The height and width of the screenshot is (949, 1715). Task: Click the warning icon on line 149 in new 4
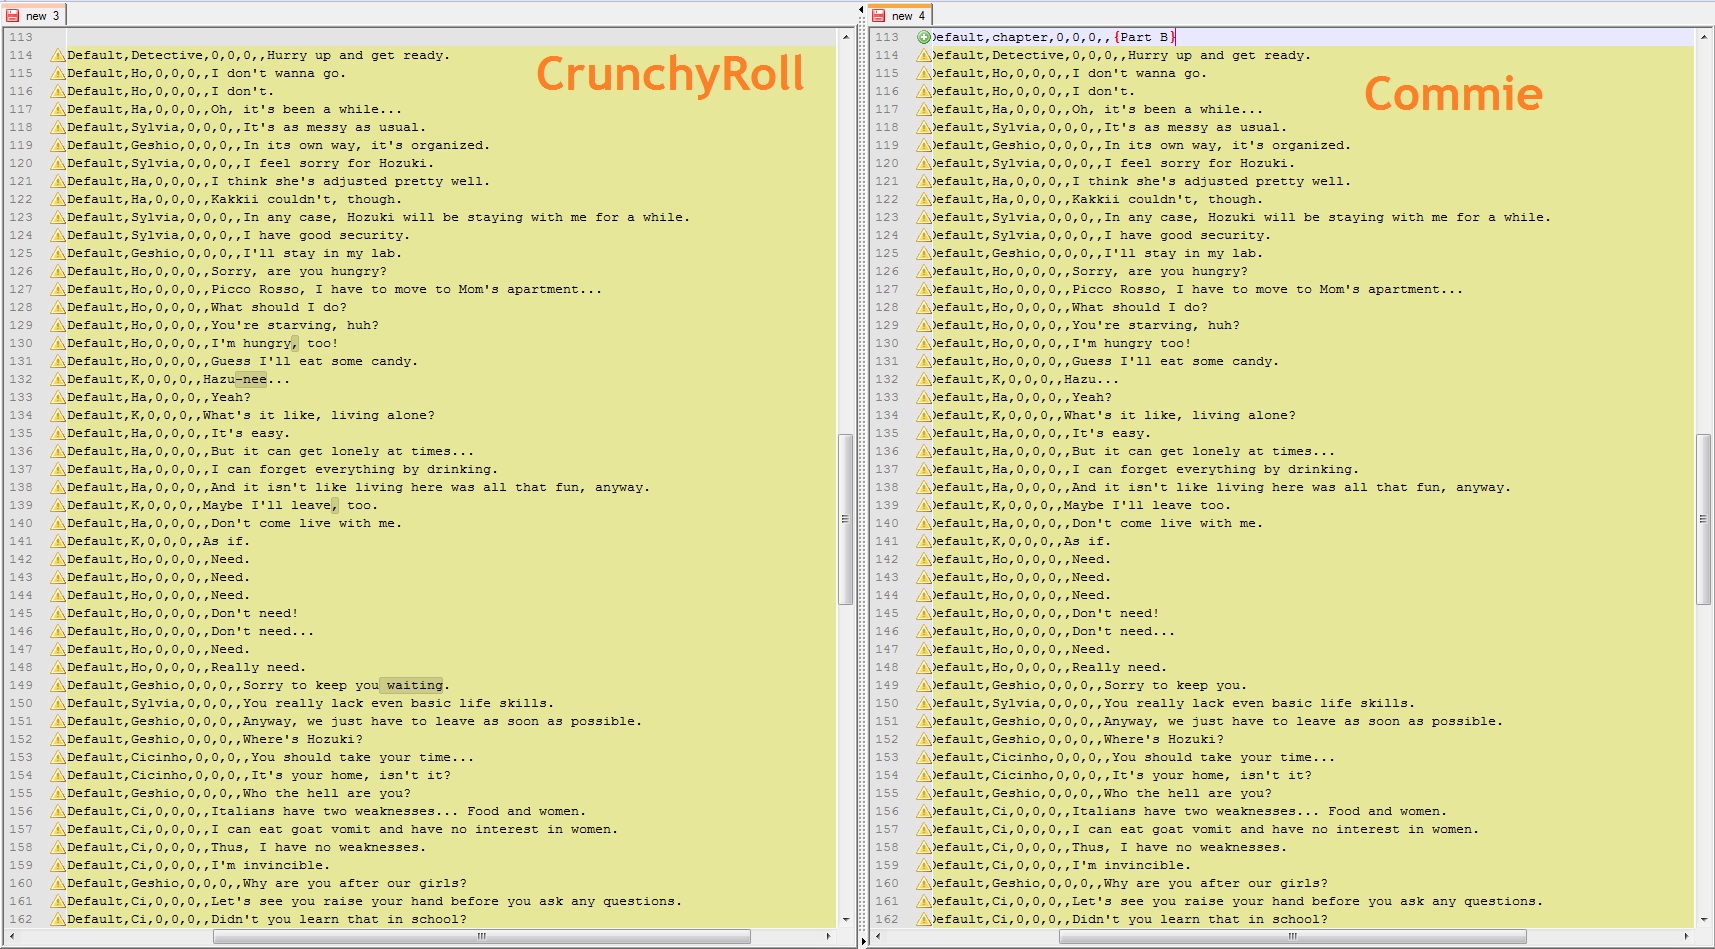point(924,685)
